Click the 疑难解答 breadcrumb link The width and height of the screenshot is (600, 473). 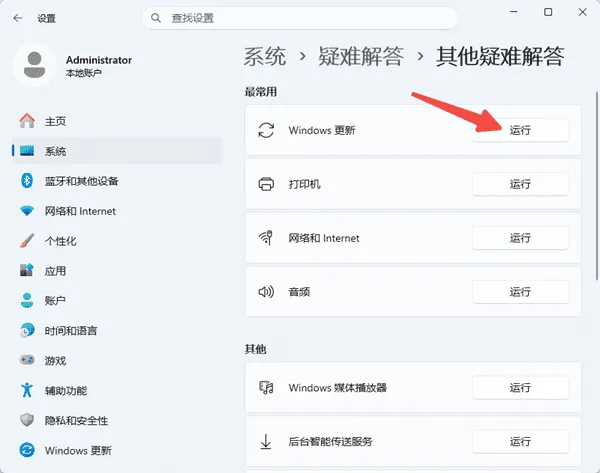pyautogui.click(x=361, y=56)
